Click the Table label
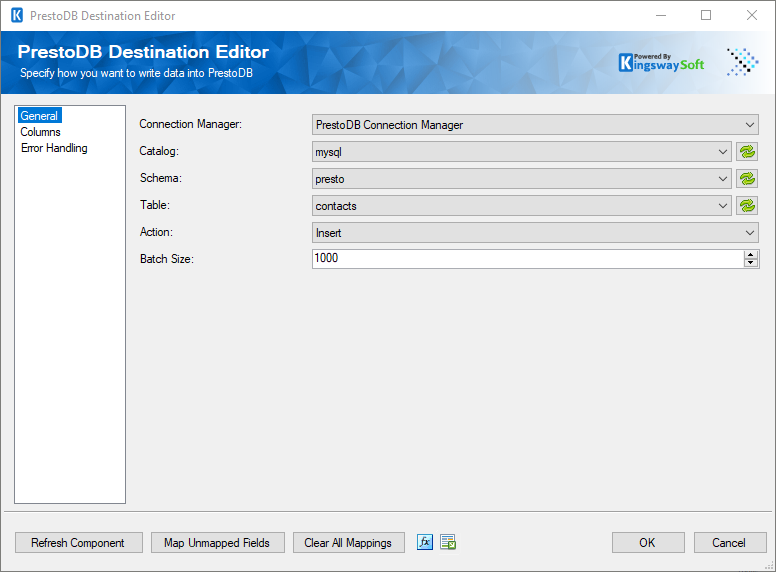 coord(154,205)
